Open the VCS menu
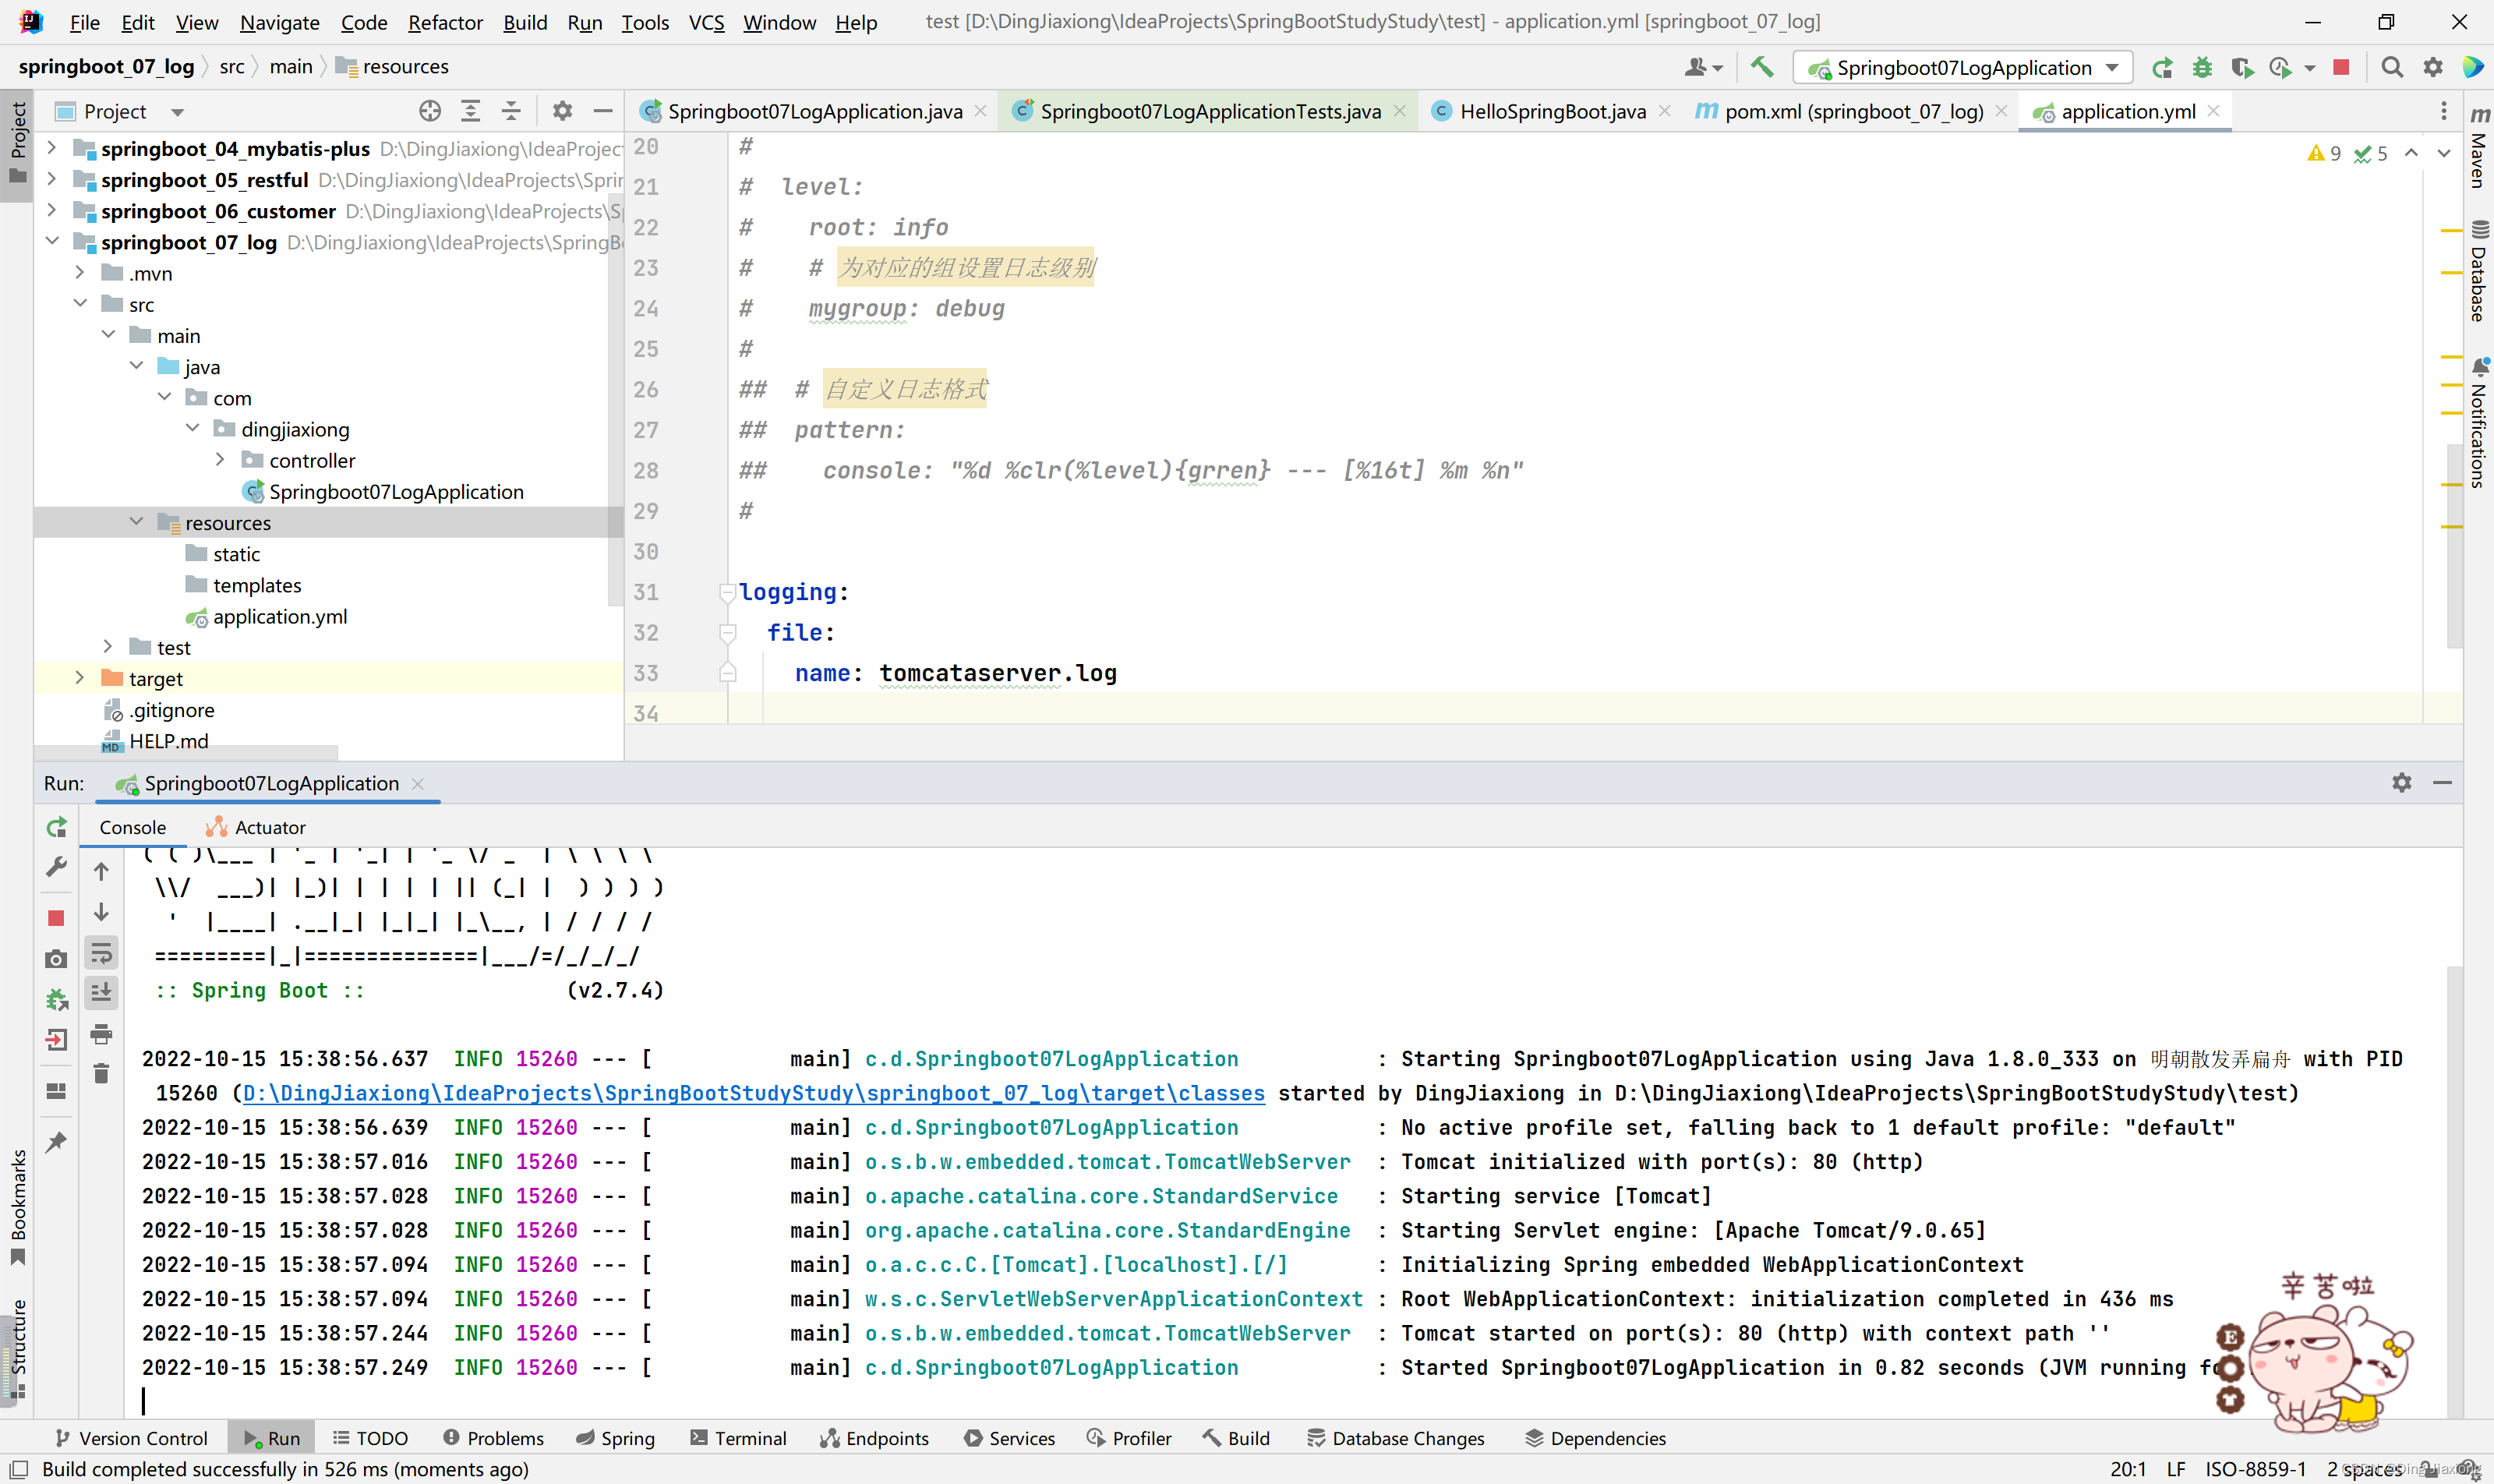 [706, 22]
